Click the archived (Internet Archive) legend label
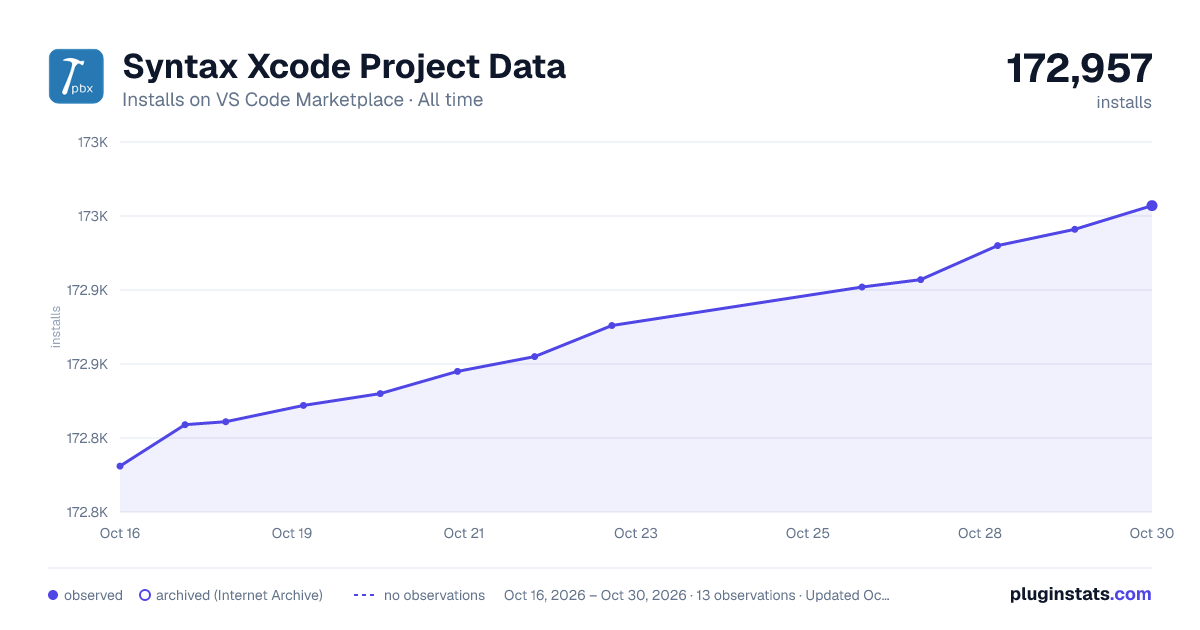Screen dimensions: 1200x630 tap(239, 595)
